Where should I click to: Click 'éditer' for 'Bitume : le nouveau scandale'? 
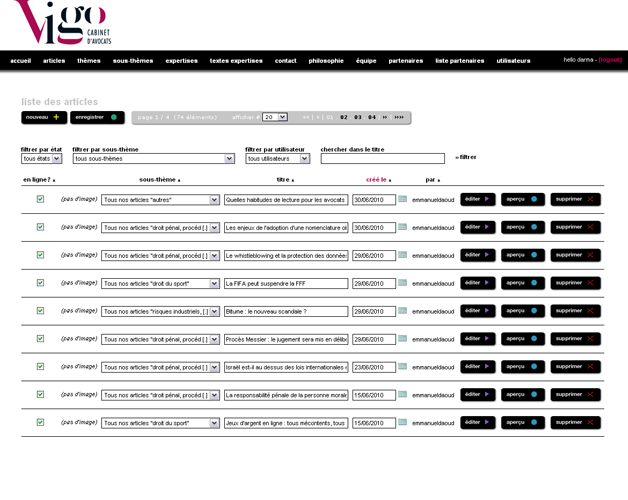pyautogui.click(x=478, y=311)
